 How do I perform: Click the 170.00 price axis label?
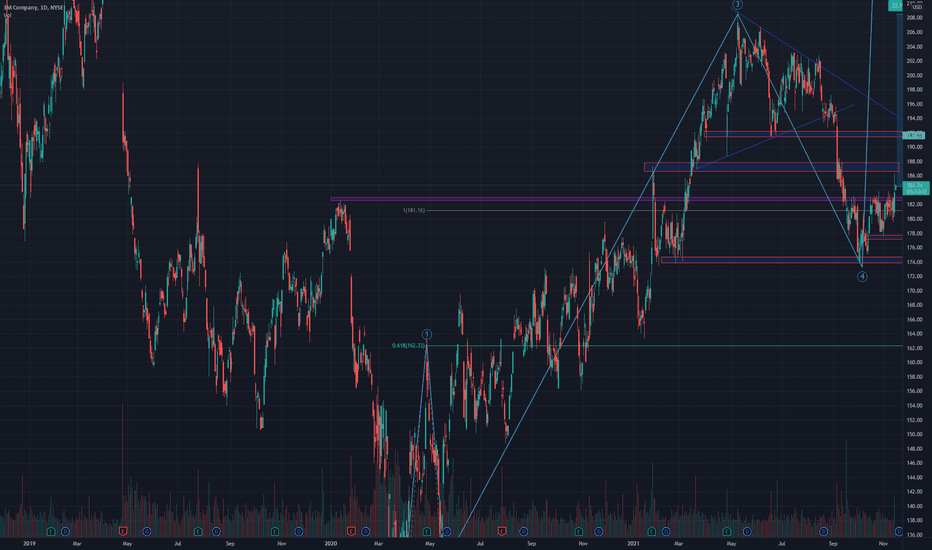coord(914,291)
